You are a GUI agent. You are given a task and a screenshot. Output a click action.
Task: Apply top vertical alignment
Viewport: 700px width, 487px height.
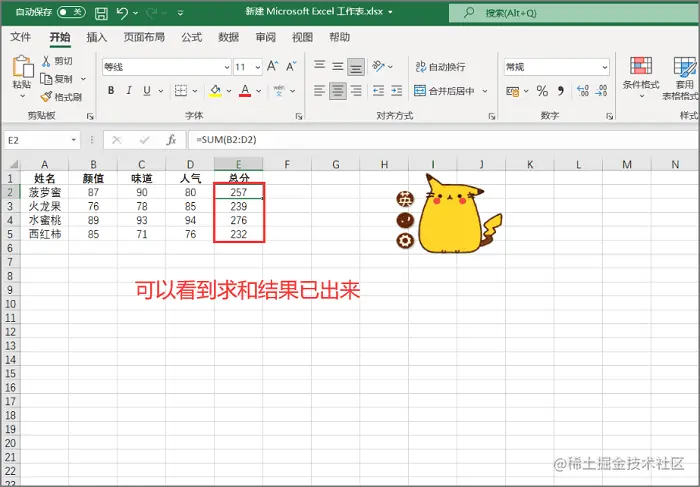319,67
